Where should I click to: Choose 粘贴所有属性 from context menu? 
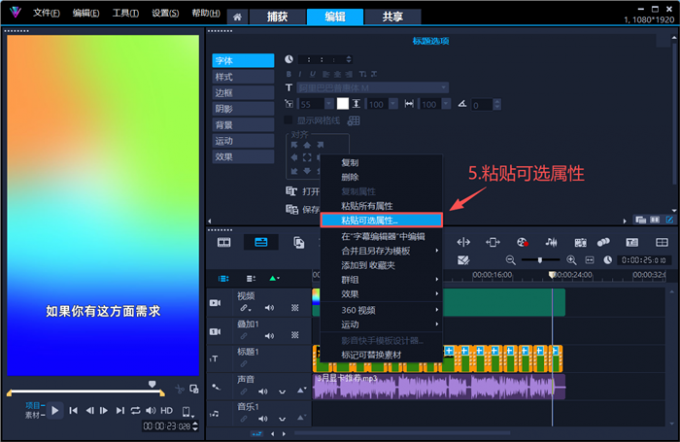click(381, 206)
